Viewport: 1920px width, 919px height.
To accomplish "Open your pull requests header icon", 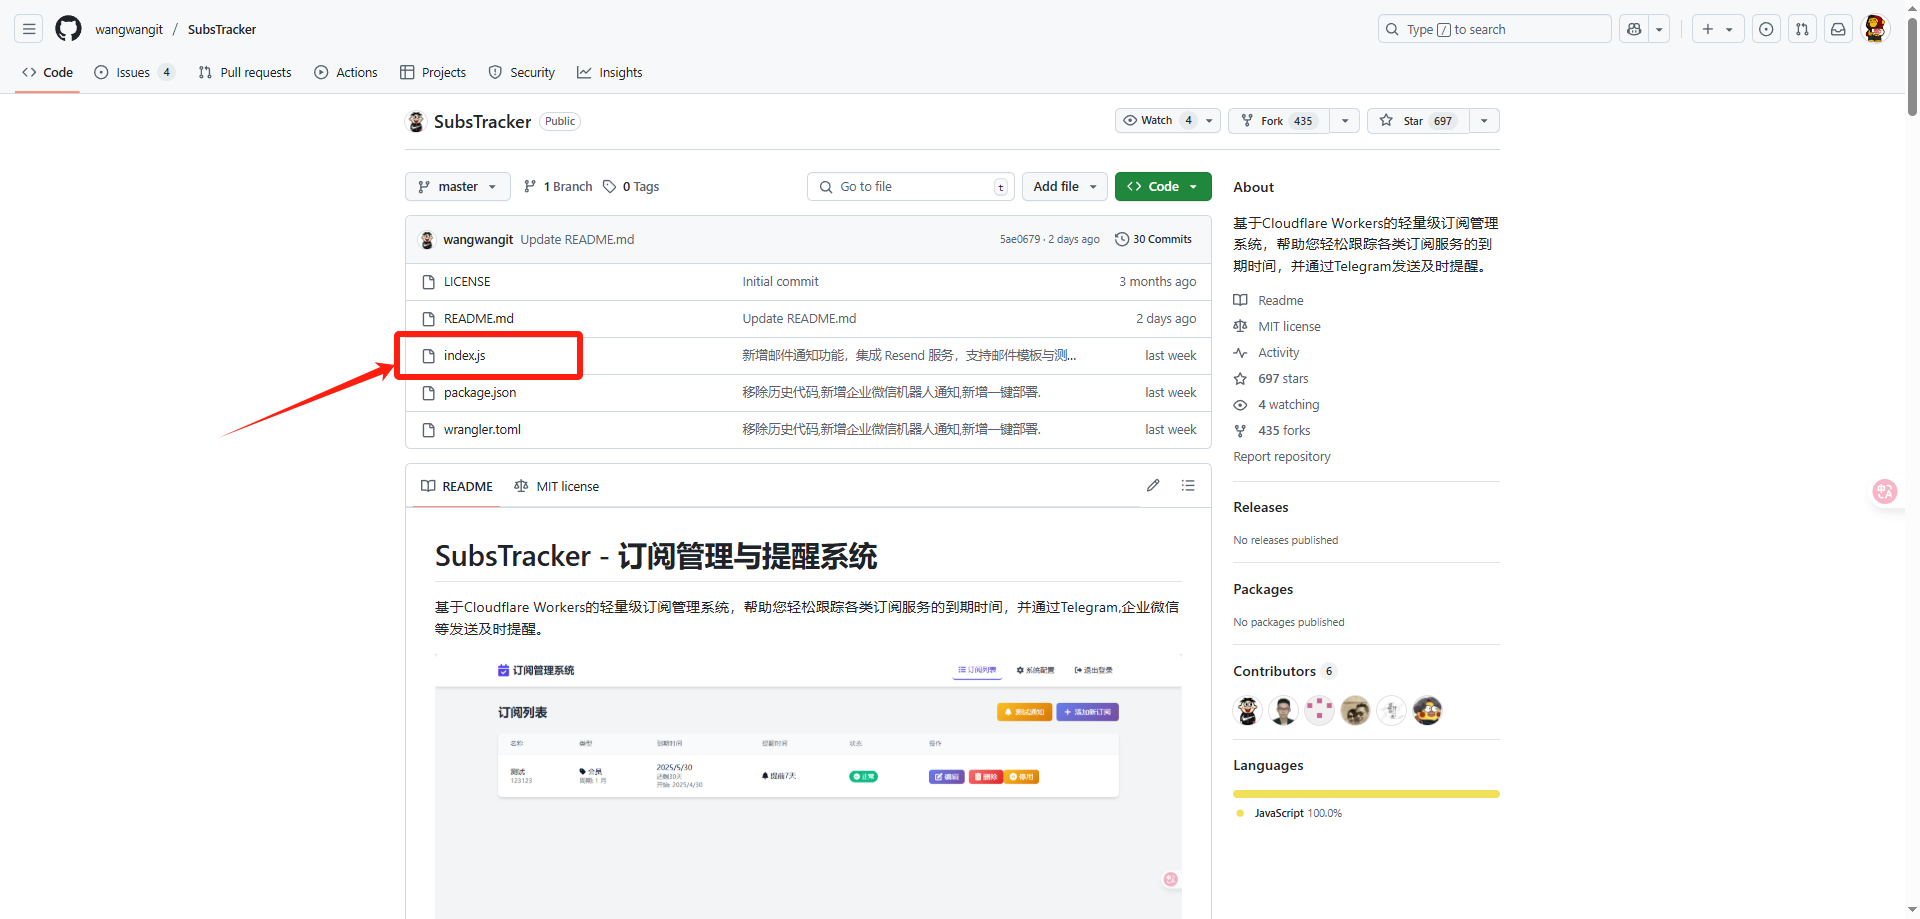I will 1802,29.
